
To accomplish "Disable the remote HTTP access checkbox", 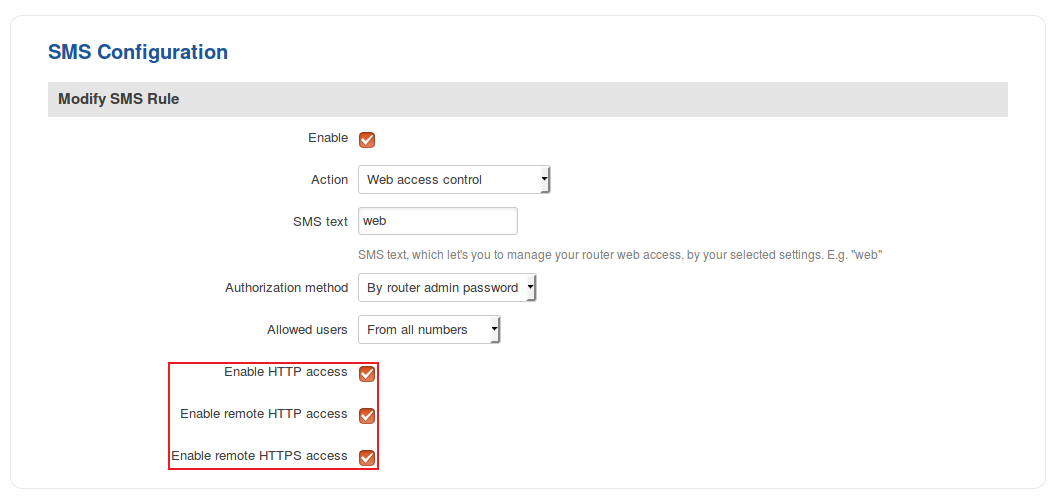I will click(x=367, y=416).
